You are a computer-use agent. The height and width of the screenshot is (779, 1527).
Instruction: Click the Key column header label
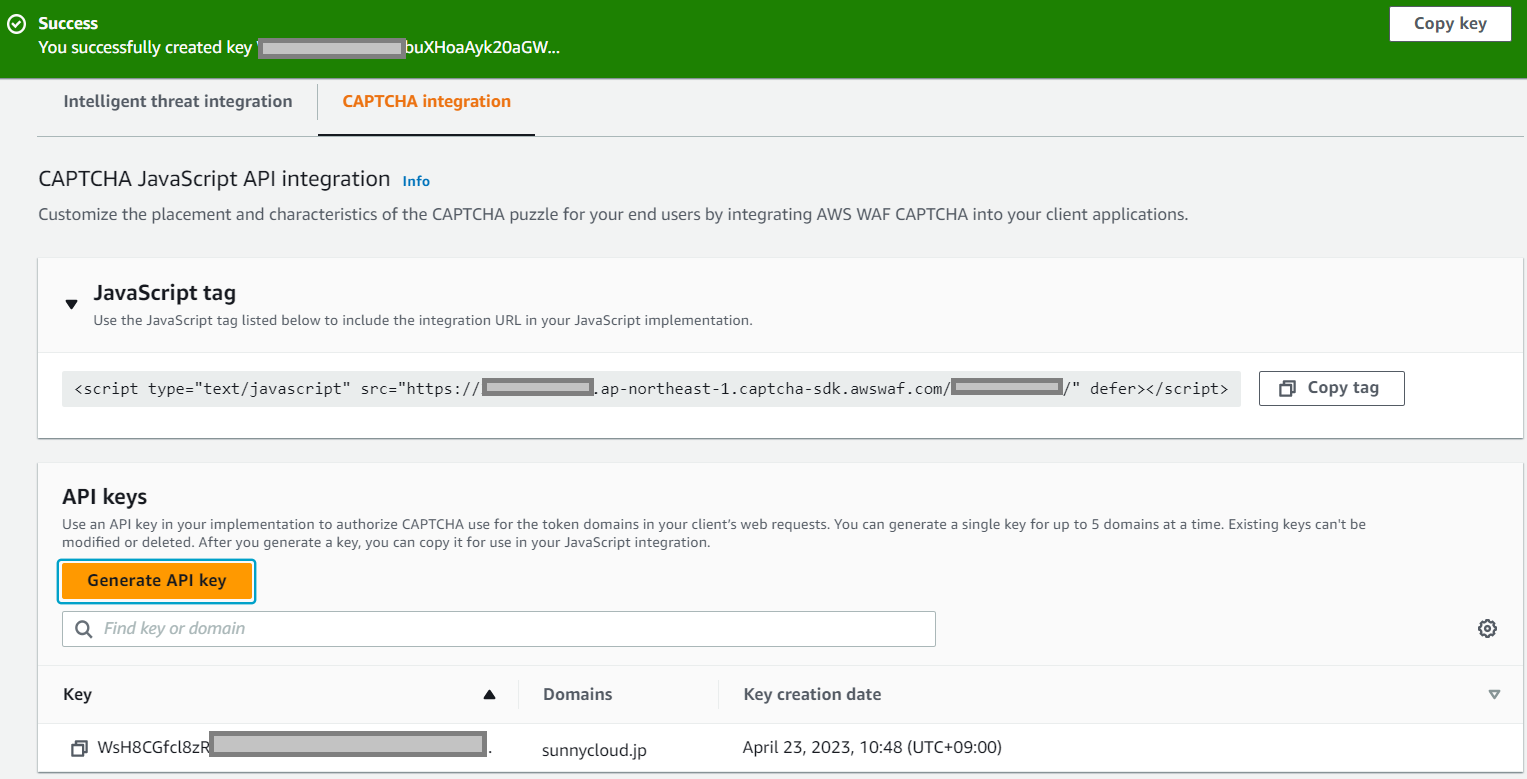click(x=77, y=694)
